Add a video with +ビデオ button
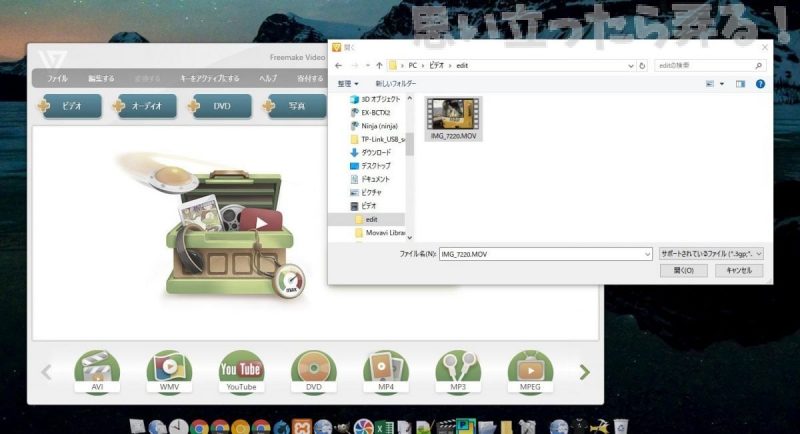This screenshot has width=800, height=434. click(x=70, y=106)
